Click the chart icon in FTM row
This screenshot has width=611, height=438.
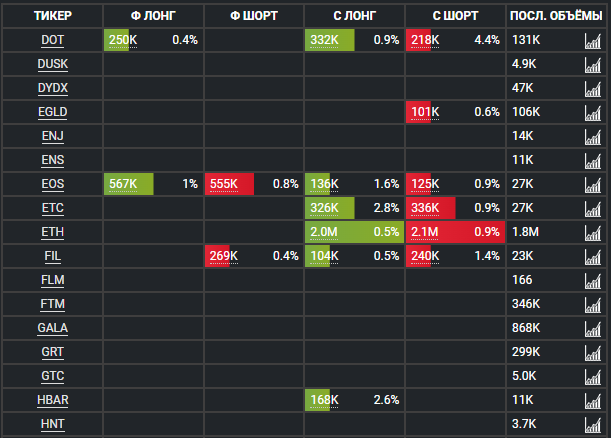pyautogui.click(x=592, y=304)
